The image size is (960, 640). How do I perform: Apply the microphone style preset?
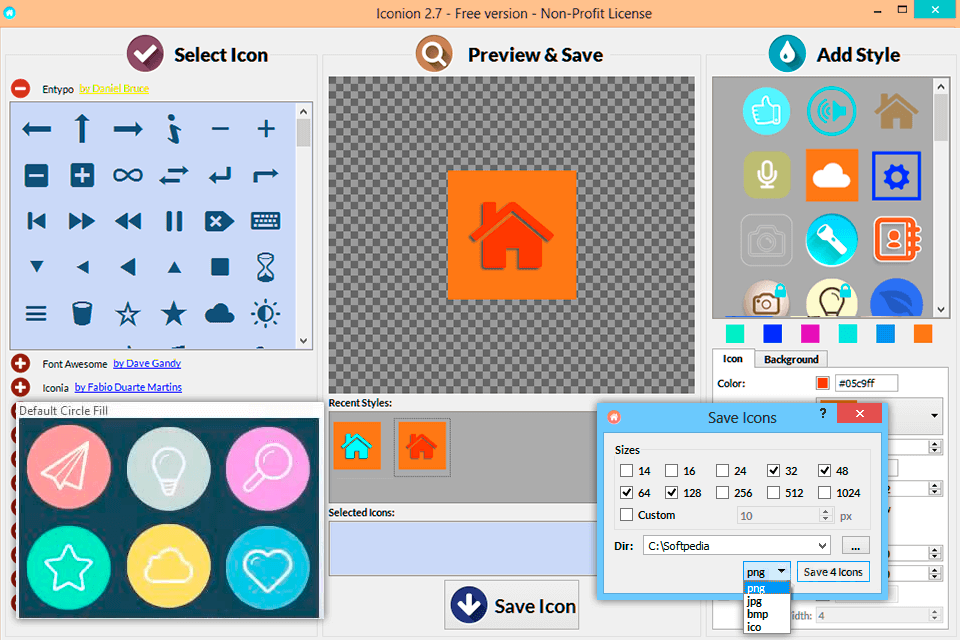767,176
